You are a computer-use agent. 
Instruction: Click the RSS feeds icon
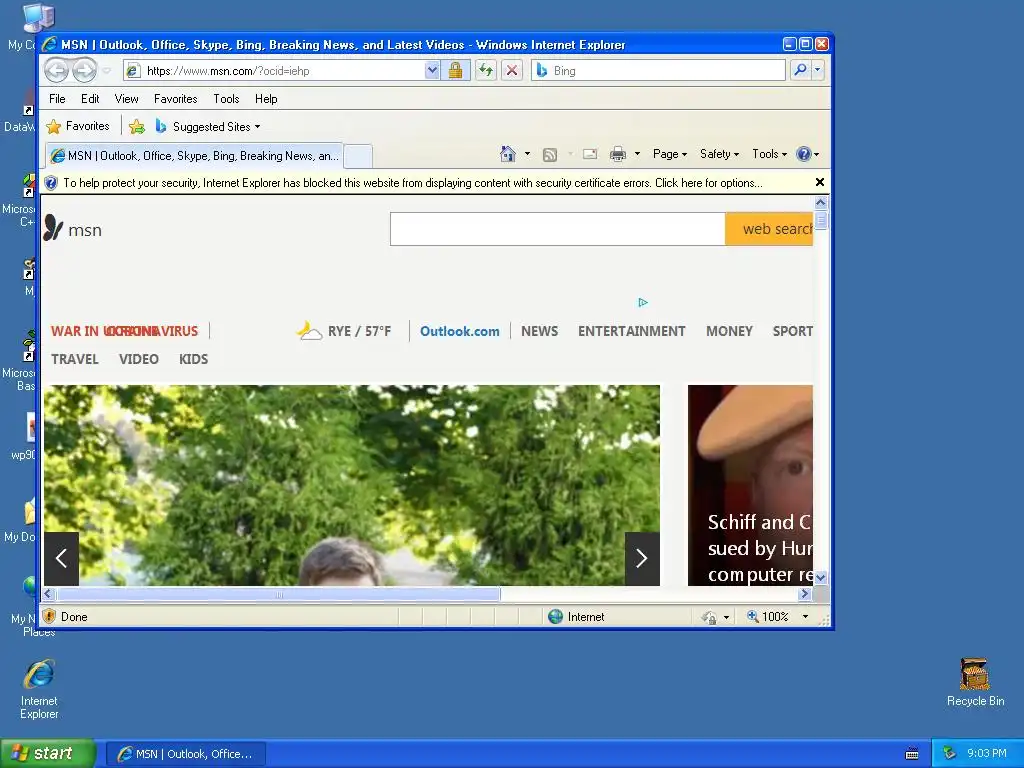point(550,154)
